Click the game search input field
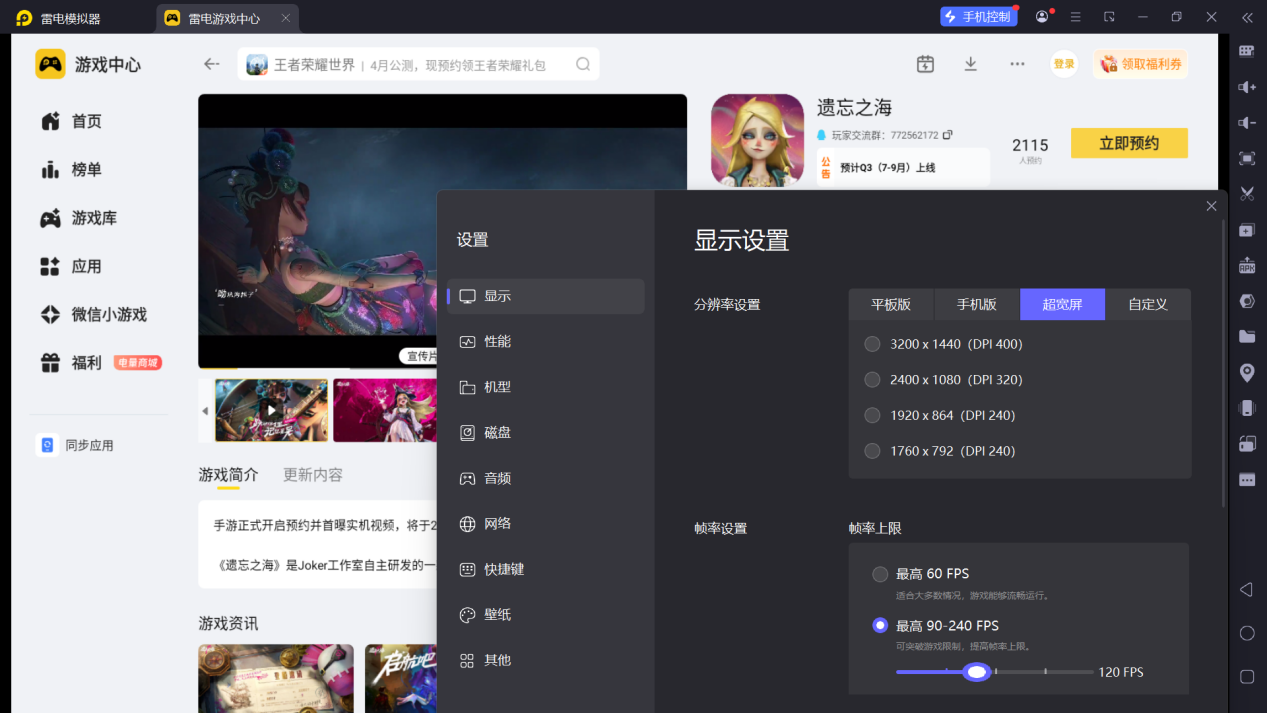The width and height of the screenshot is (1267, 713). click(420, 64)
